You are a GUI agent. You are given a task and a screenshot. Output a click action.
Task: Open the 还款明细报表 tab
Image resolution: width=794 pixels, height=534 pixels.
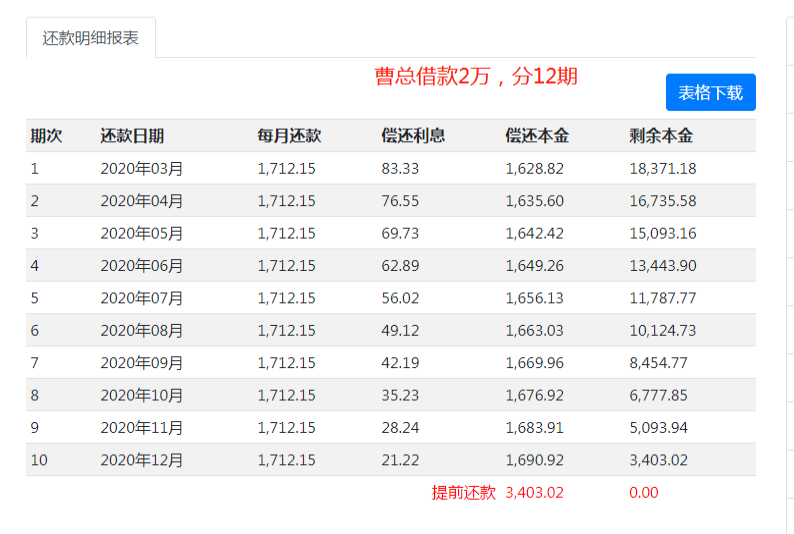(x=91, y=38)
